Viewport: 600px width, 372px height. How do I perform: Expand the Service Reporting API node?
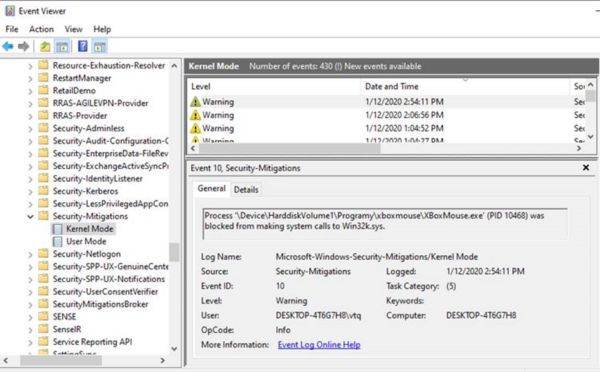[x=30, y=342]
